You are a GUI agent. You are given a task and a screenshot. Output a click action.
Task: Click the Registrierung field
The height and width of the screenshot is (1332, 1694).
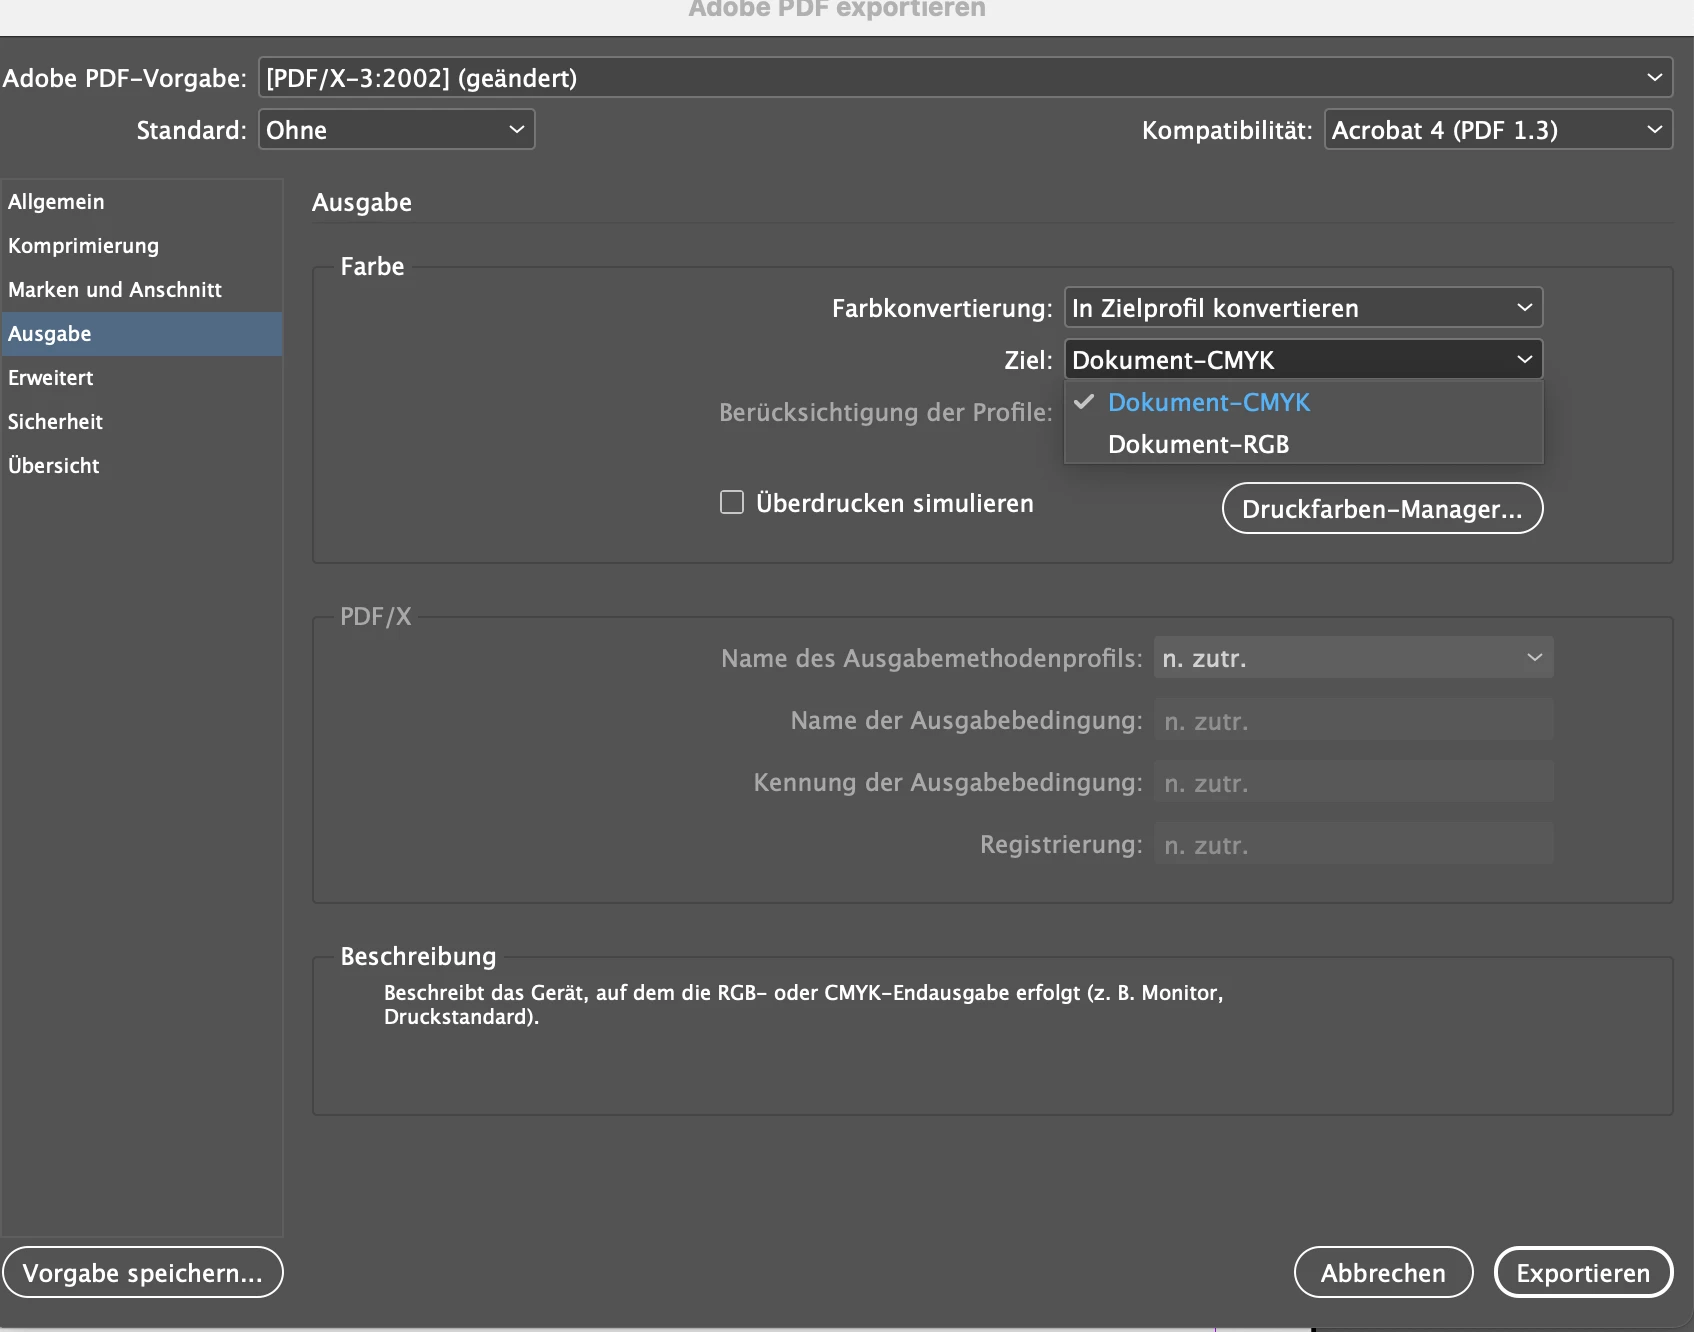(1353, 844)
